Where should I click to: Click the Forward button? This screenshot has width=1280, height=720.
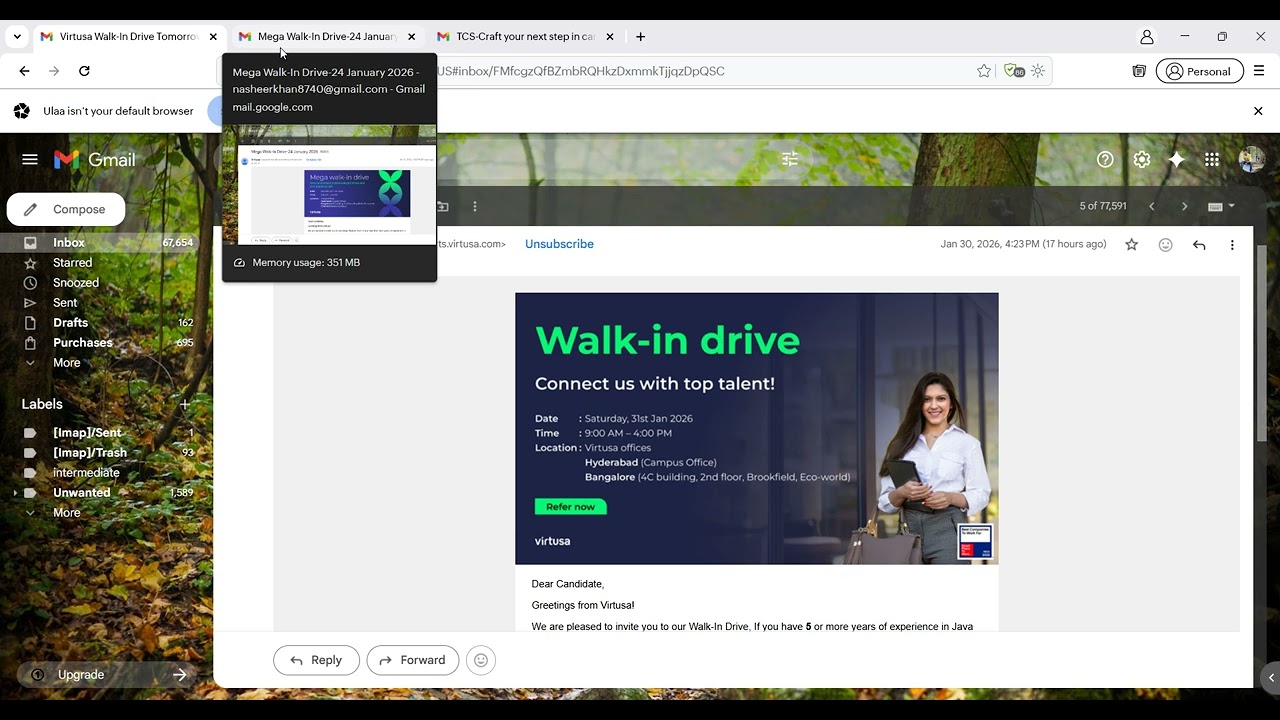click(413, 660)
